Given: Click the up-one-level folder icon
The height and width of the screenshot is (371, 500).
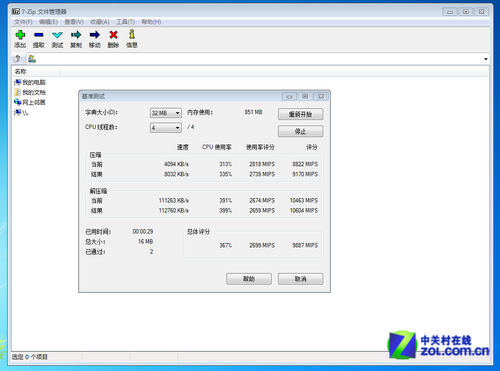Looking at the screenshot, I should point(17,59).
